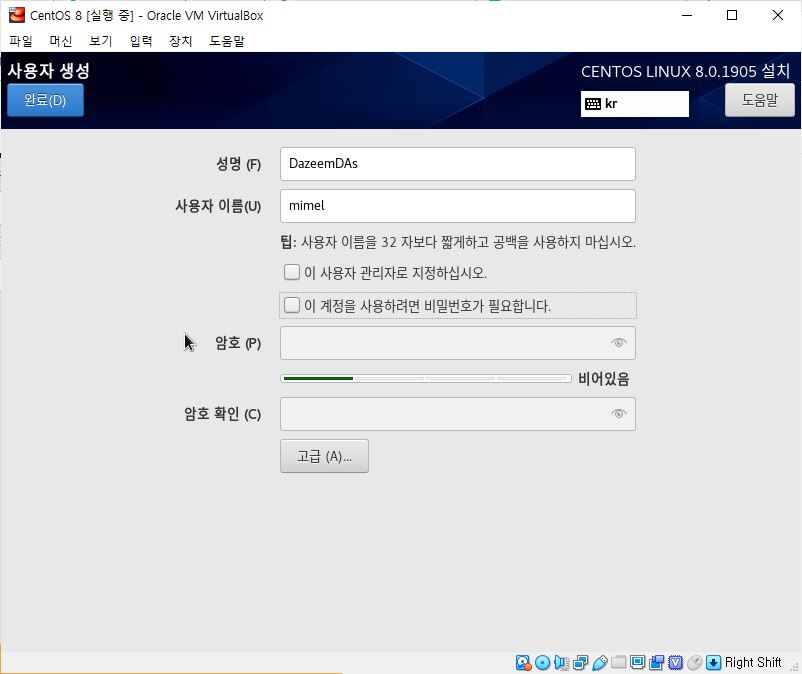The height and width of the screenshot is (674, 802).
Task: Click the shared folders status icon
Action: click(x=618, y=662)
